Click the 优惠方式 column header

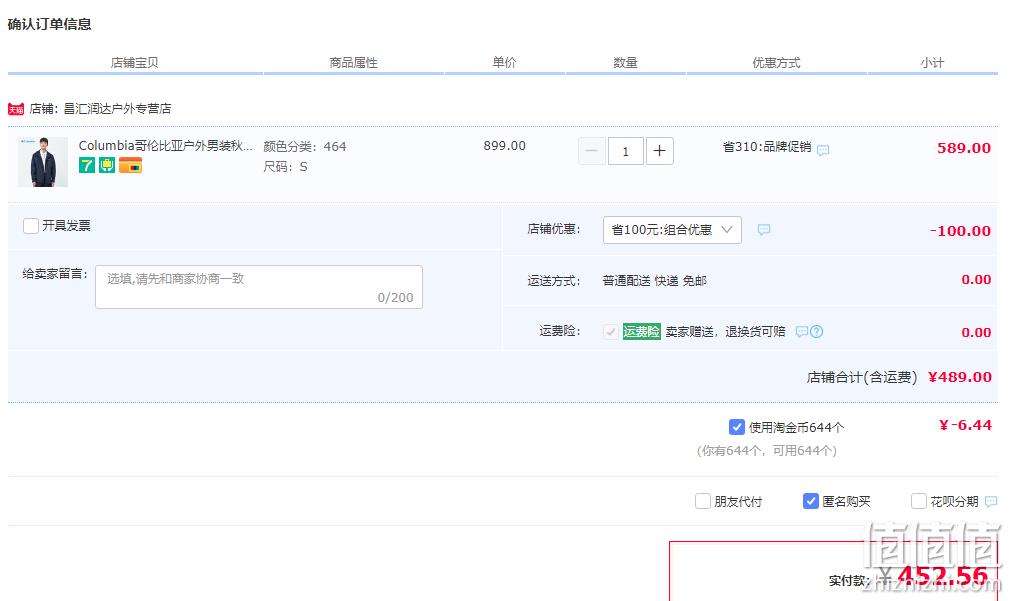776,63
